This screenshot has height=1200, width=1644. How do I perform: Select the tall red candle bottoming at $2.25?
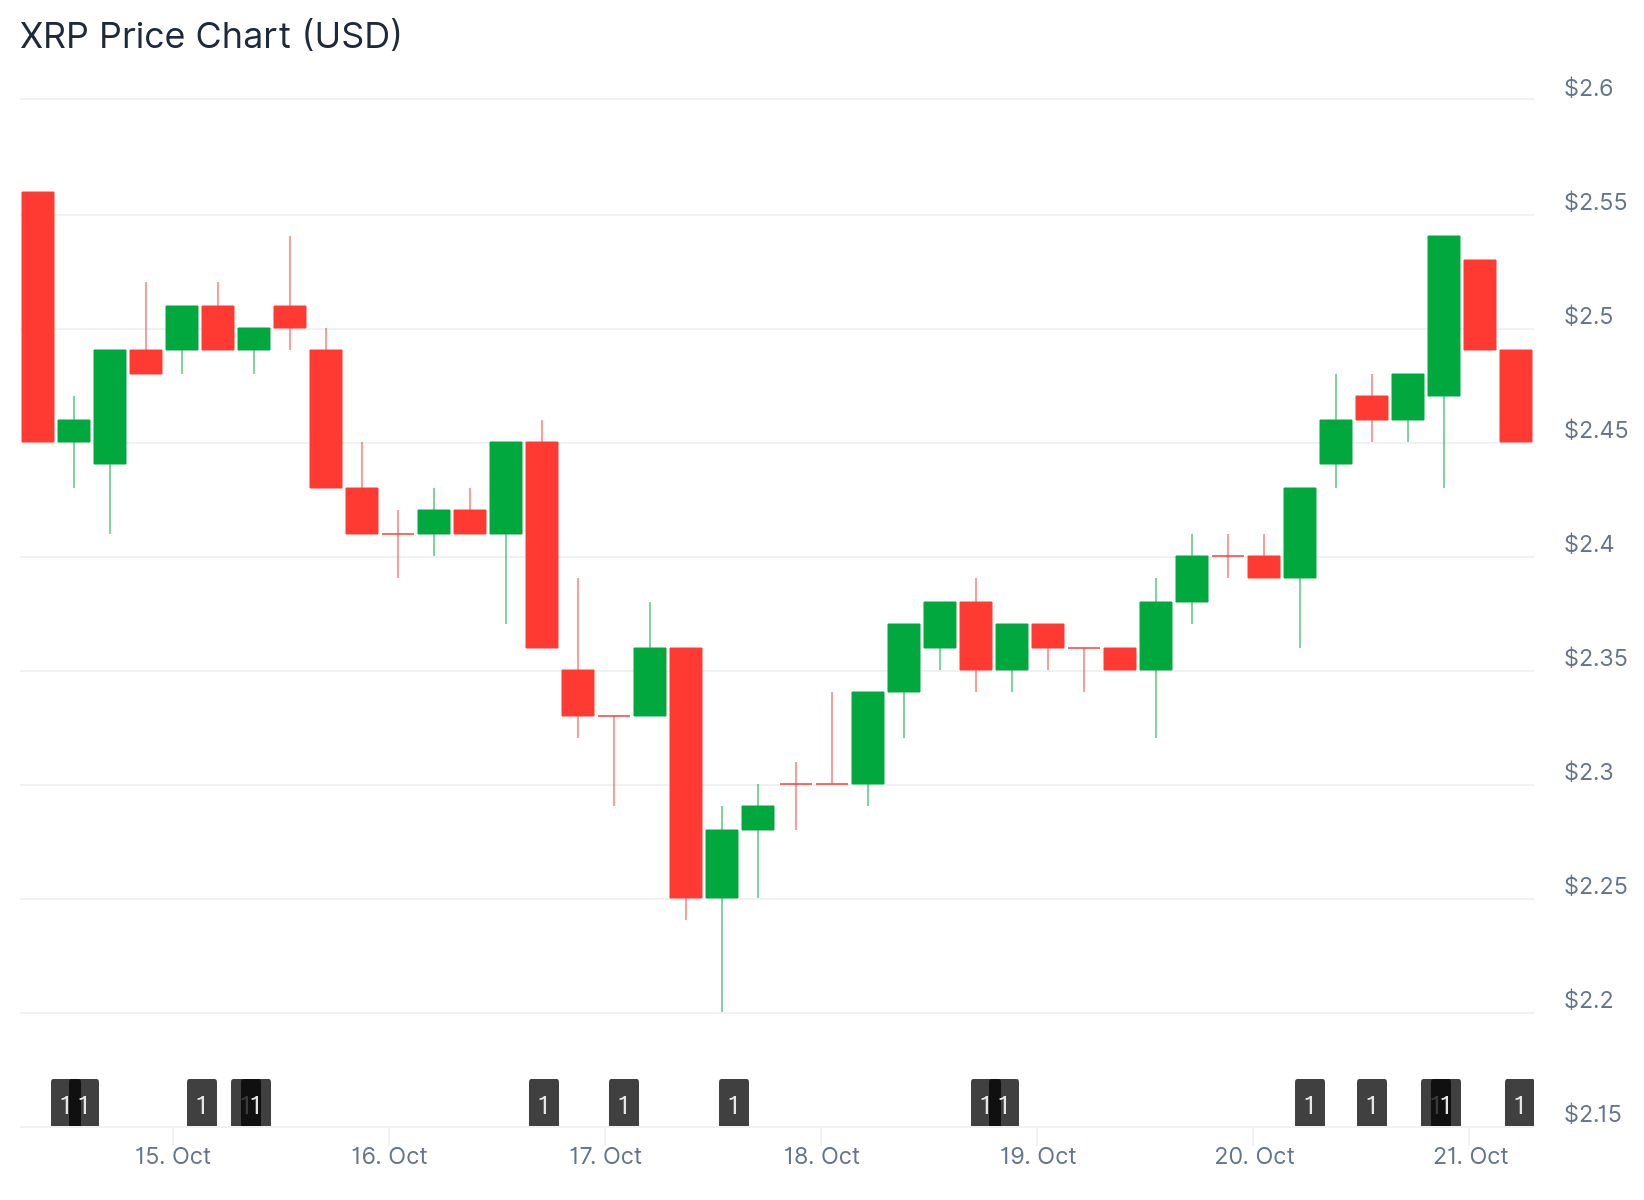tap(686, 773)
